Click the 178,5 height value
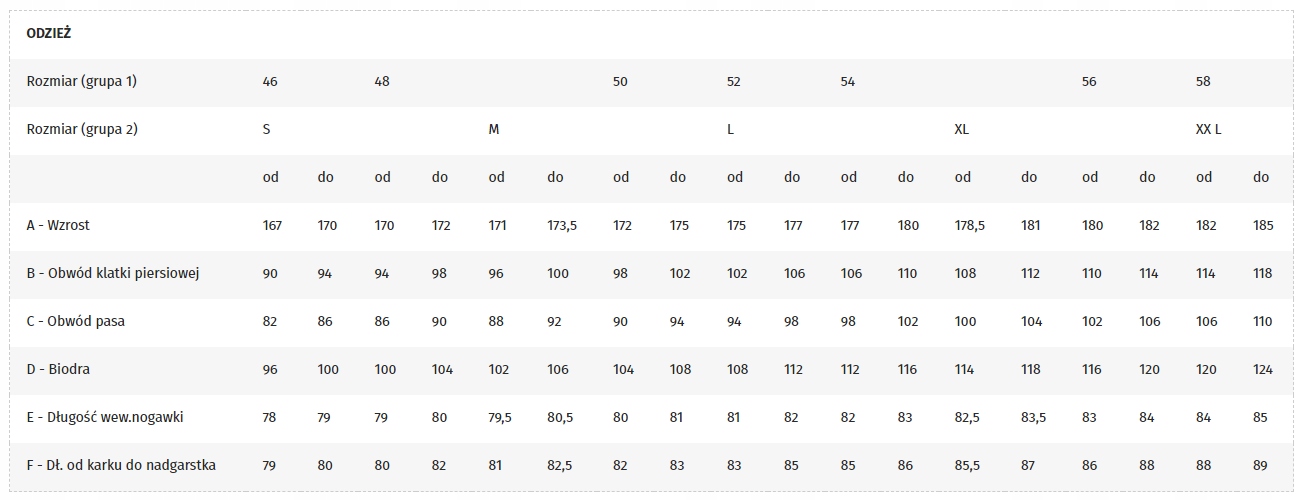 970,225
